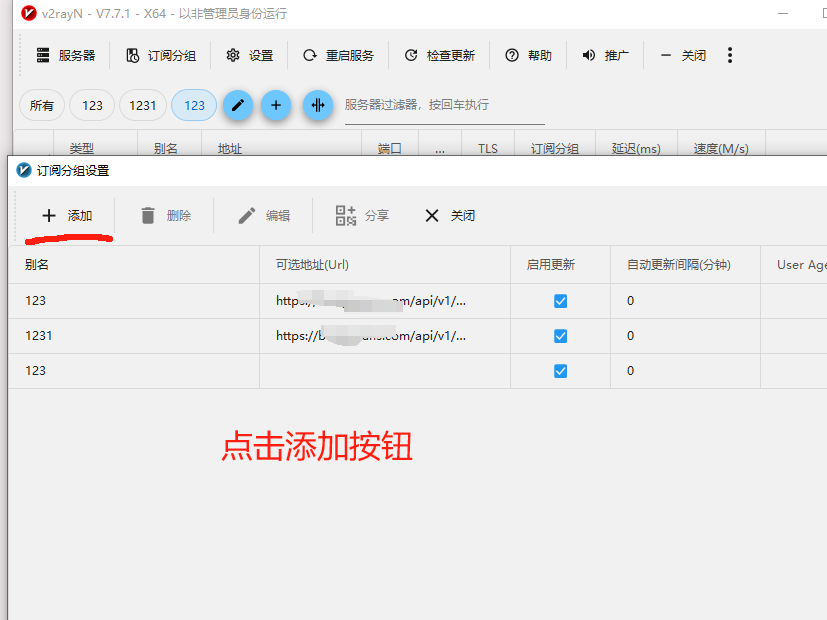The height and width of the screenshot is (620, 827).
Task: Click the blue round pencil edit icon
Action: click(238, 105)
